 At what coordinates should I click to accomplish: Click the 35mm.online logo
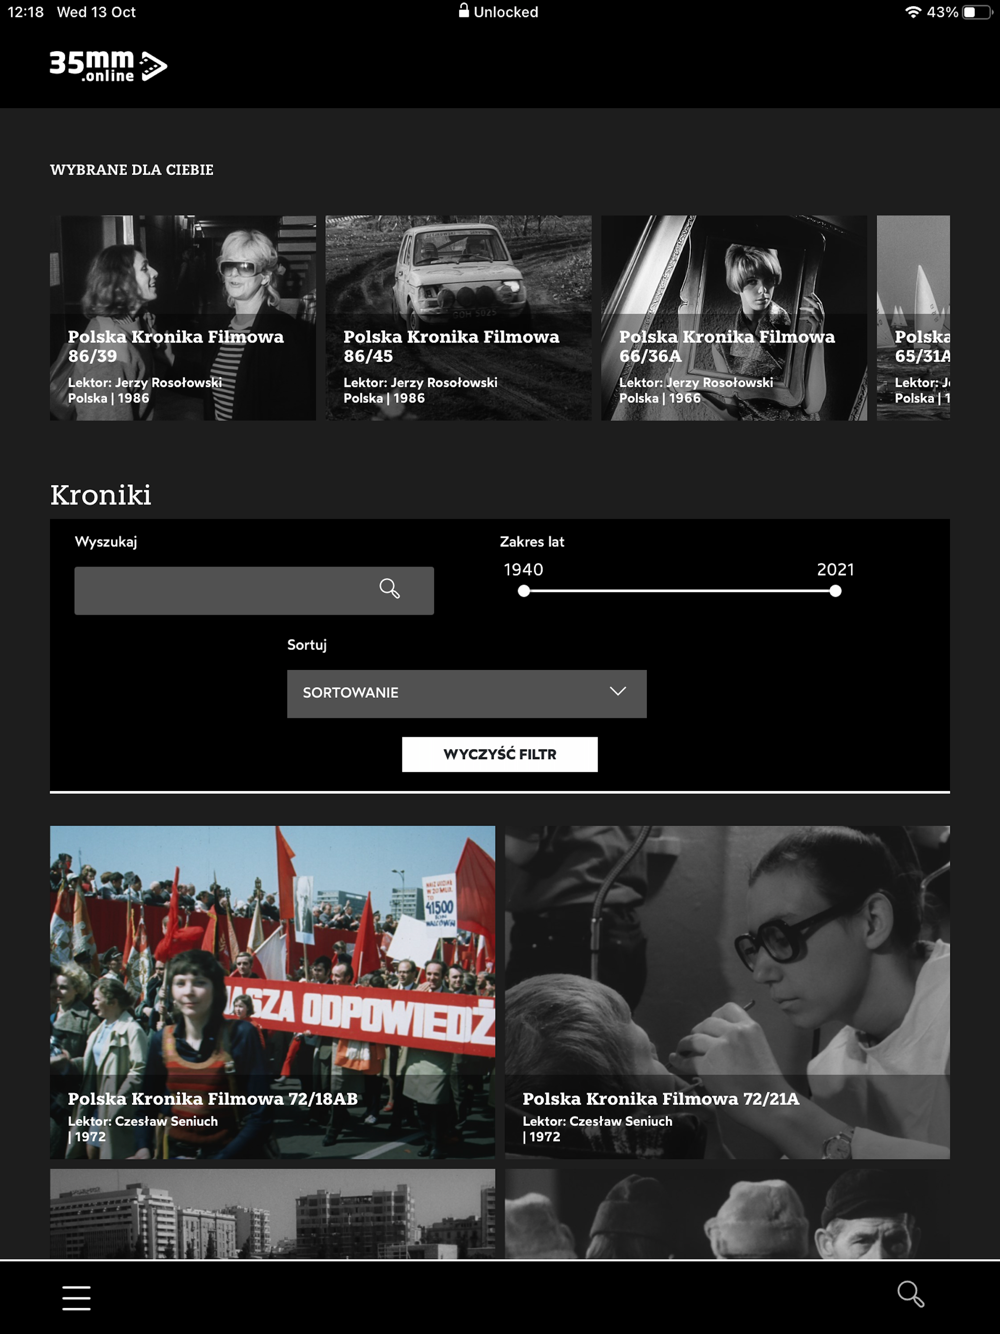[108, 66]
